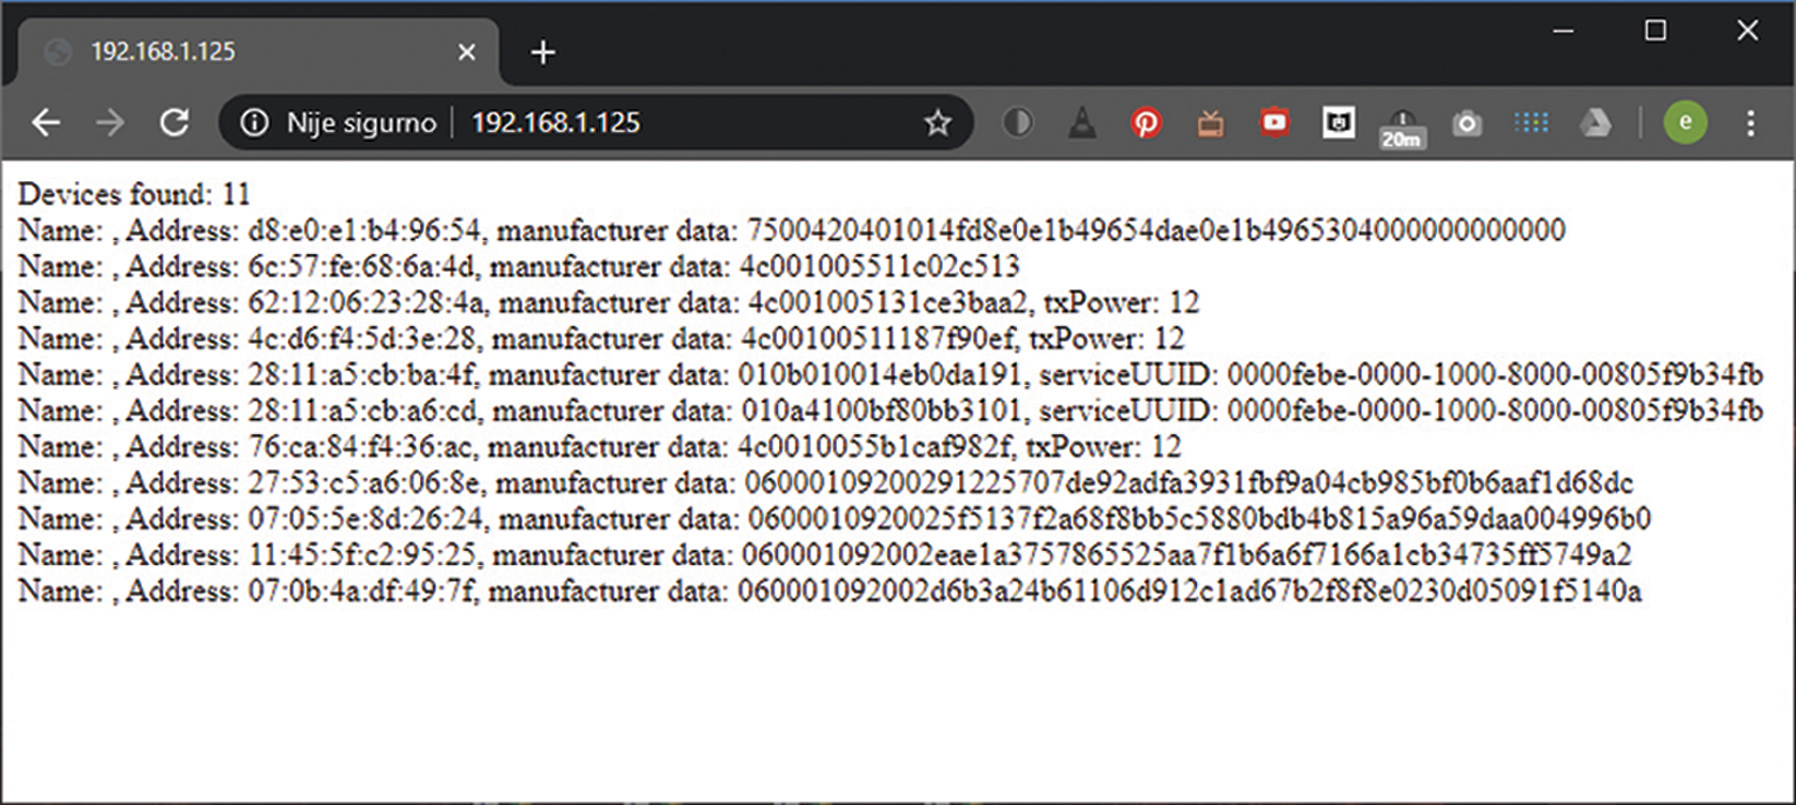This screenshot has width=1796, height=805.
Task: Open a new tab with plus button
Action: 543,52
